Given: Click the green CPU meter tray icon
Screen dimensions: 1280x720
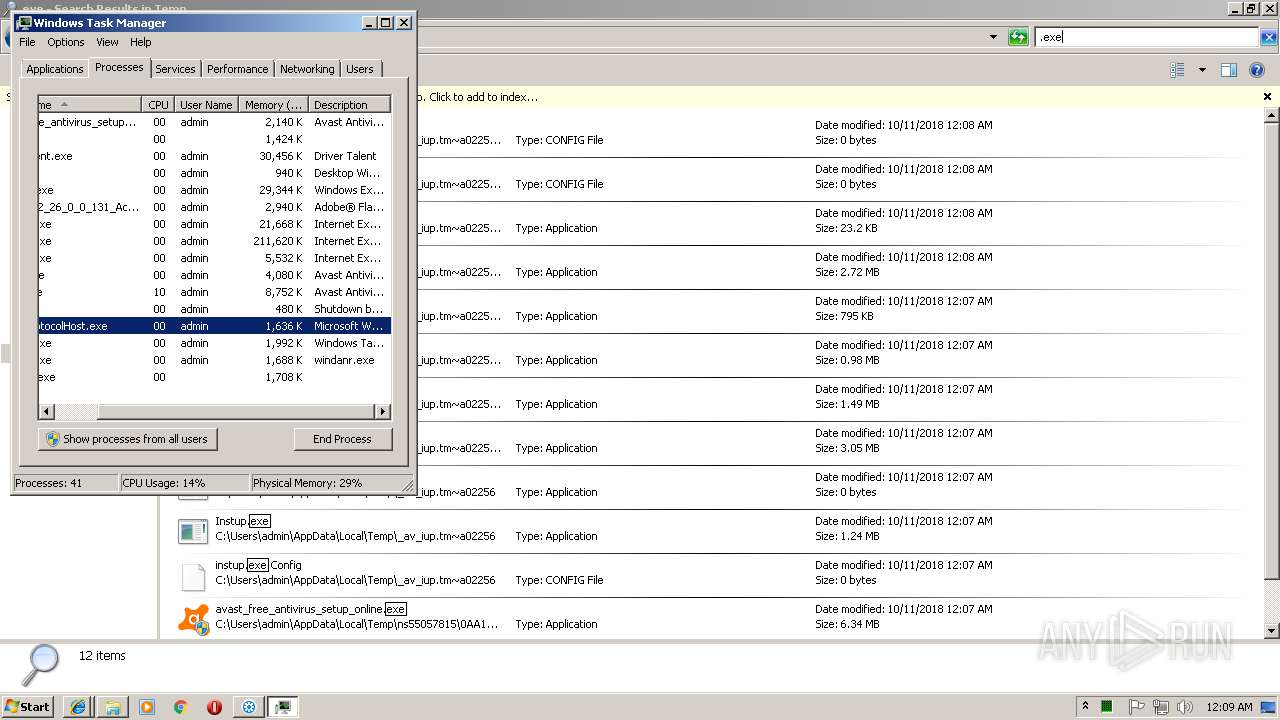Looking at the screenshot, I should pyautogui.click(x=1107, y=706).
